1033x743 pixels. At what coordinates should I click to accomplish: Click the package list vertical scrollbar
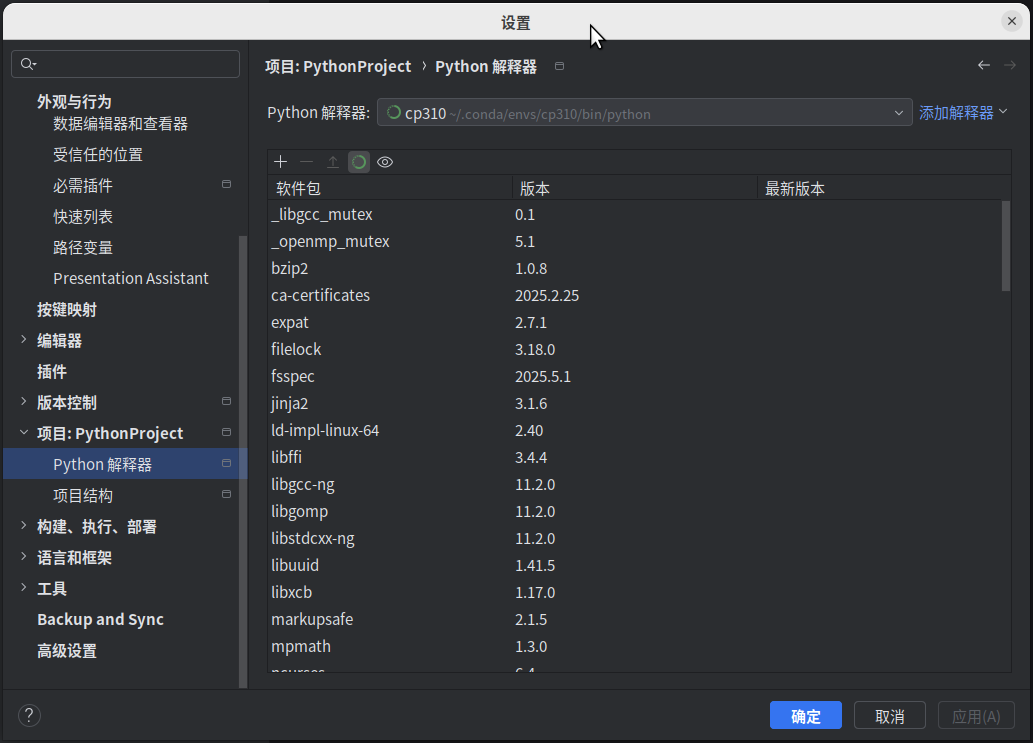click(x=1005, y=245)
